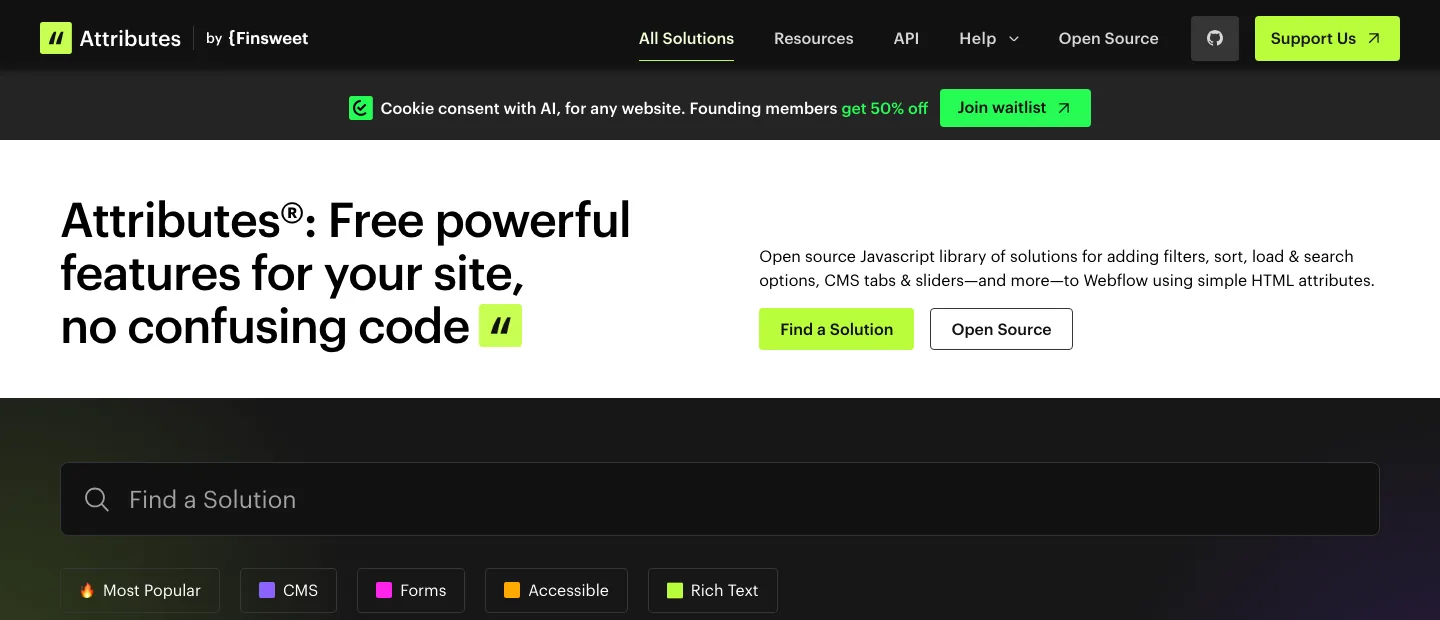
Task: Filter by Rich Text category
Action: click(713, 590)
